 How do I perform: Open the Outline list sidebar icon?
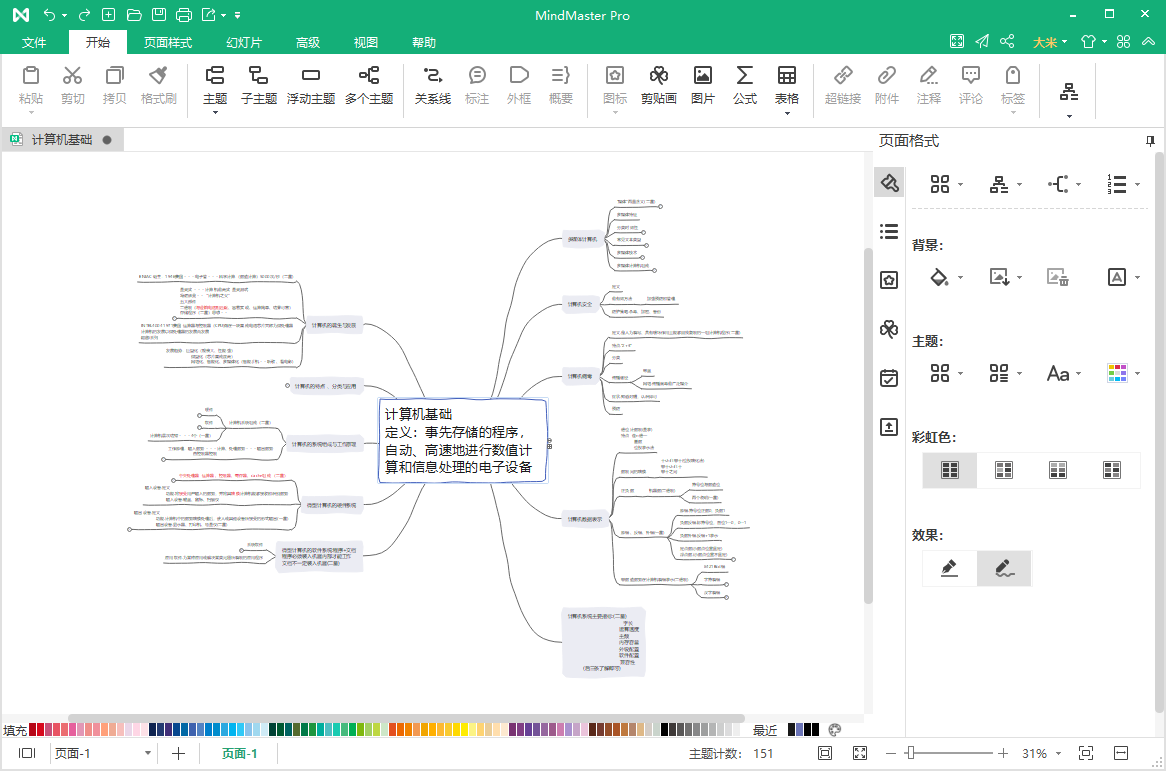[x=889, y=231]
